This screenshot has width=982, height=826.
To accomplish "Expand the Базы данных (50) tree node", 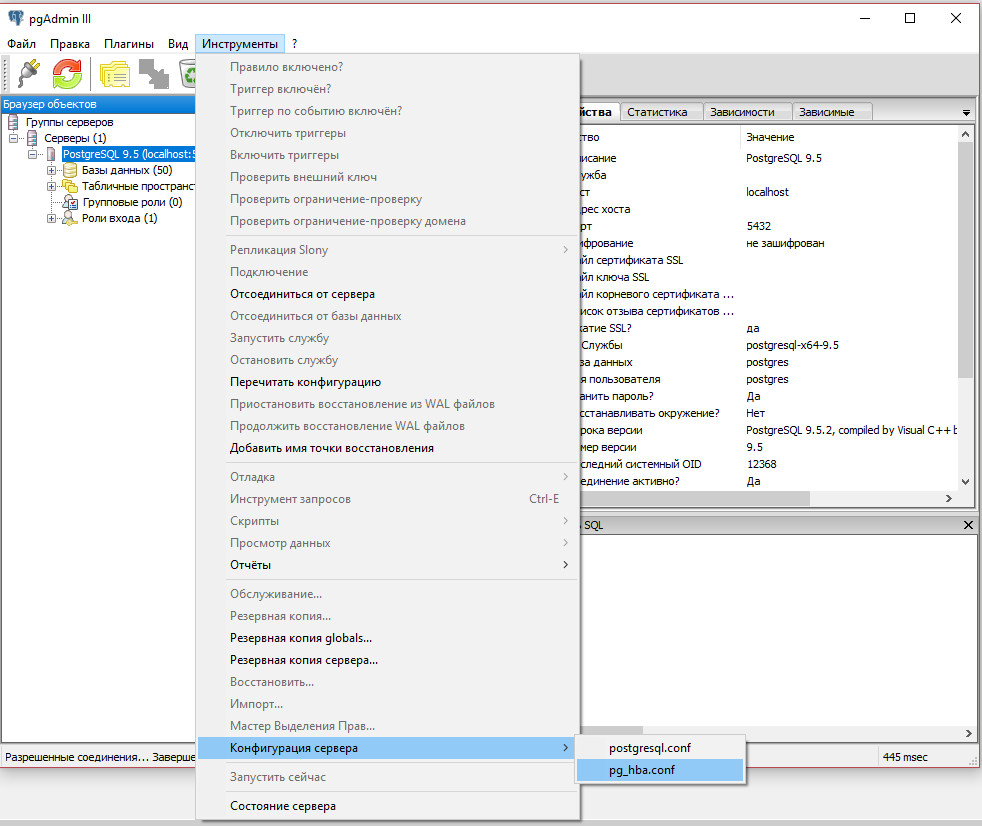I will tap(51, 170).
